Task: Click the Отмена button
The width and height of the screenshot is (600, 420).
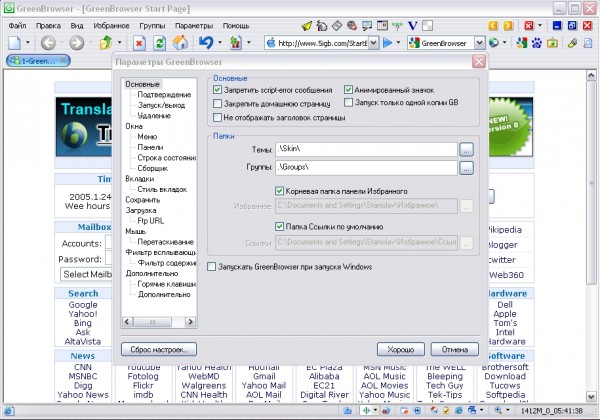Action: pyautogui.click(x=455, y=349)
